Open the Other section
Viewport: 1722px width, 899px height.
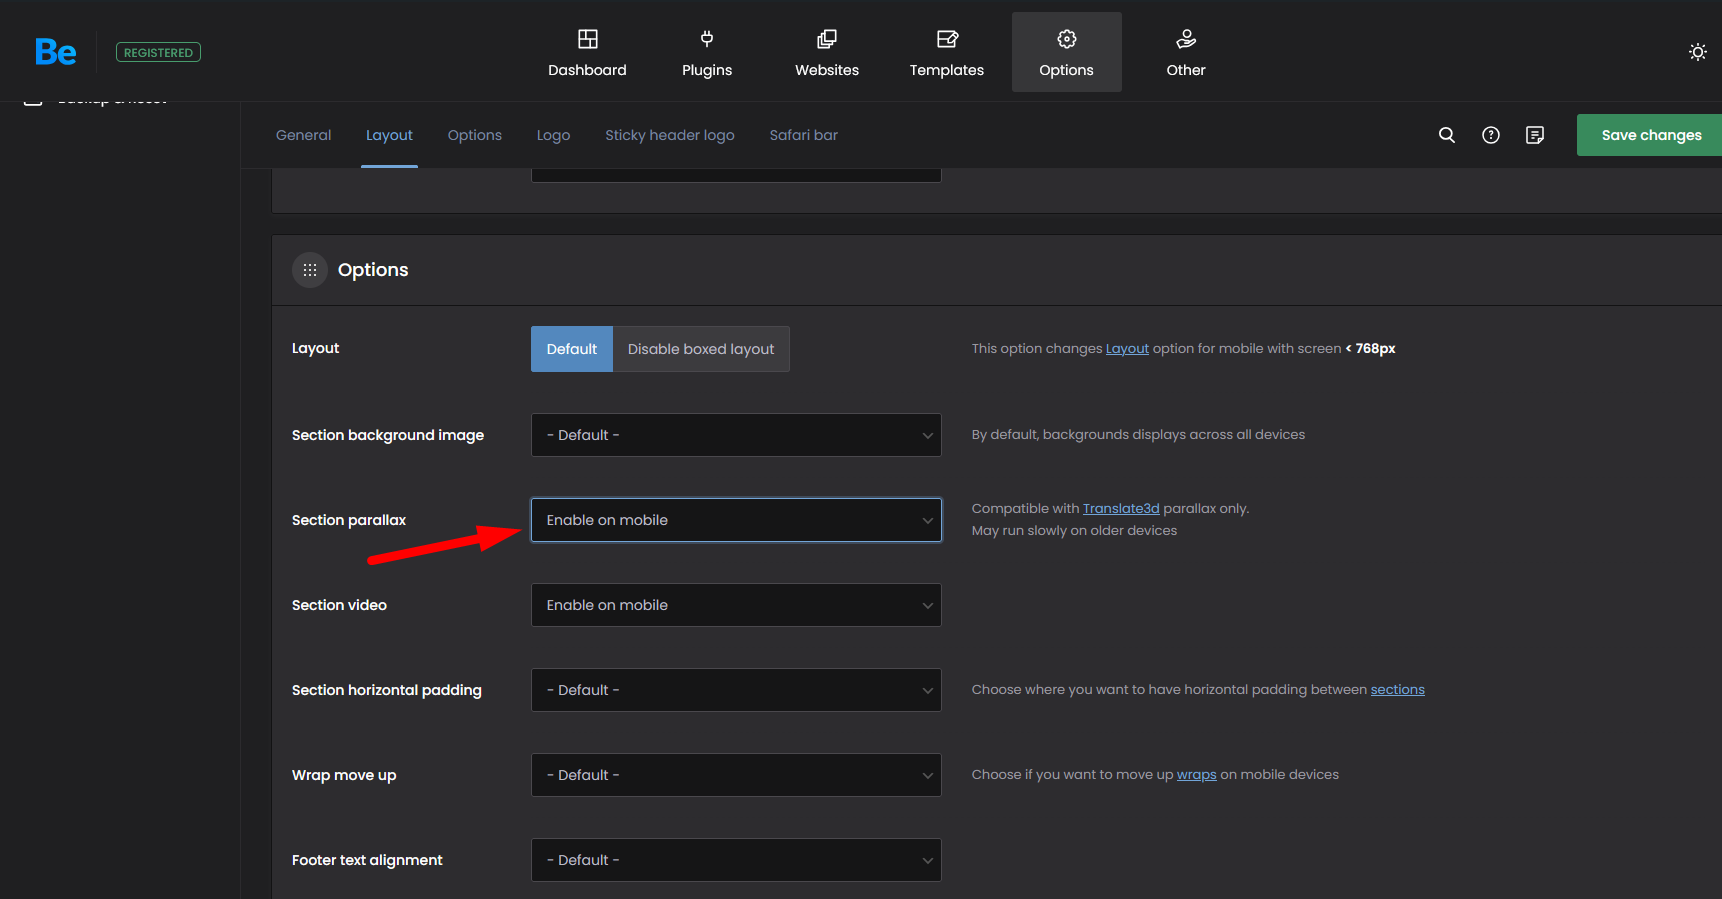[1186, 52]
